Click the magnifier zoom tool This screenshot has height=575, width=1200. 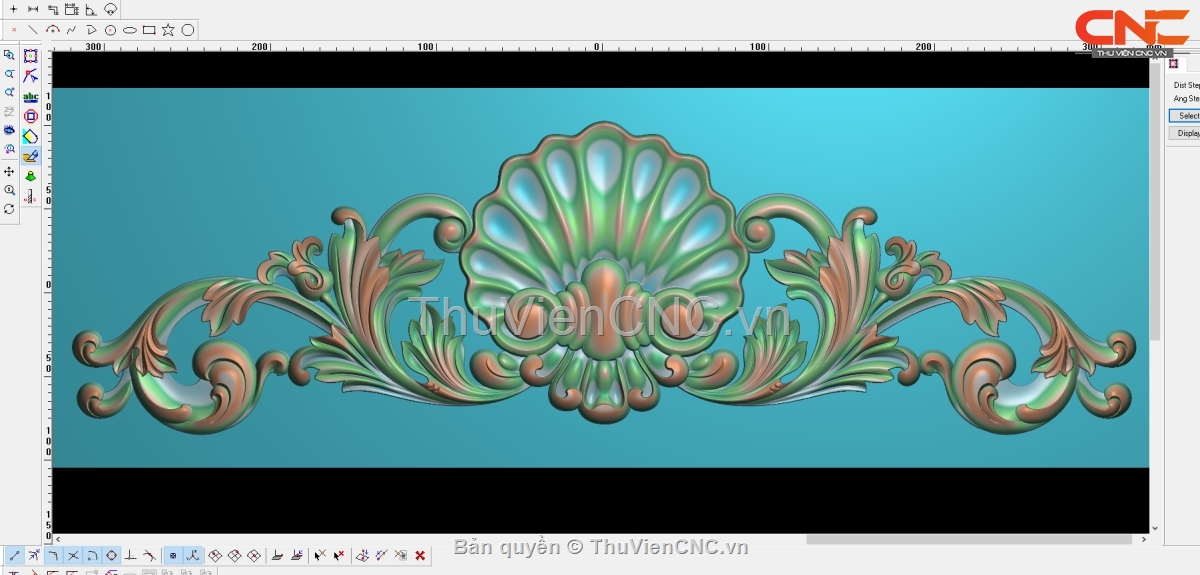coord(9,190)
